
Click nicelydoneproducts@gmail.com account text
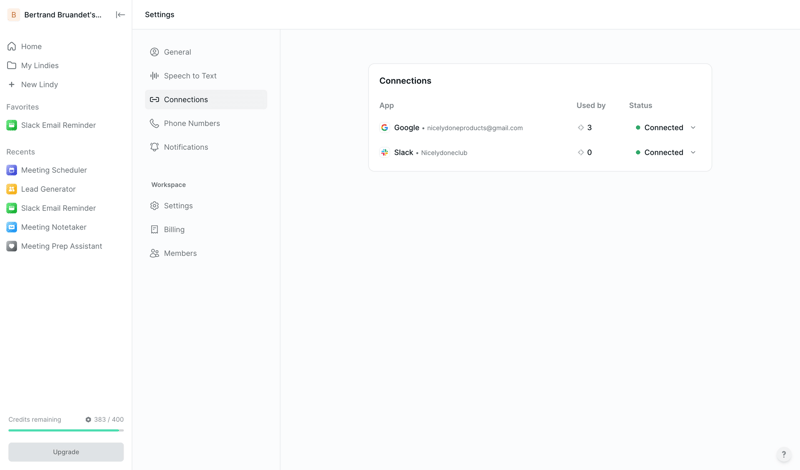[474, 128]
